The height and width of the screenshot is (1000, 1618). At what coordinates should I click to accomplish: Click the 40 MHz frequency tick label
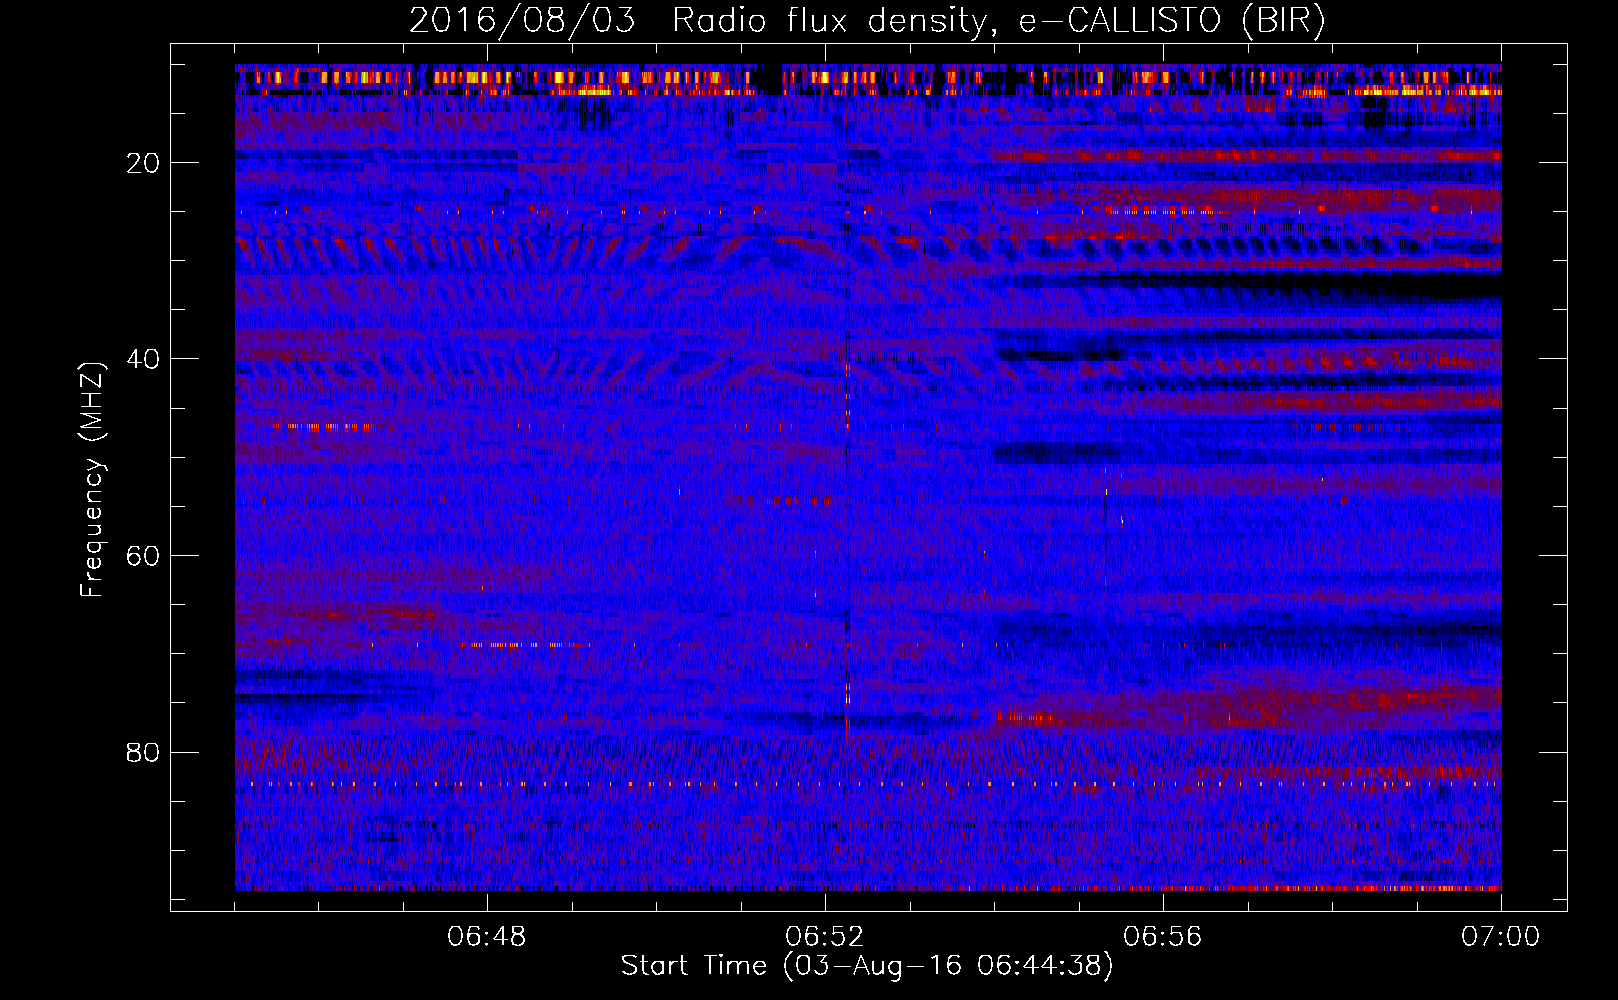coord(144,359)
